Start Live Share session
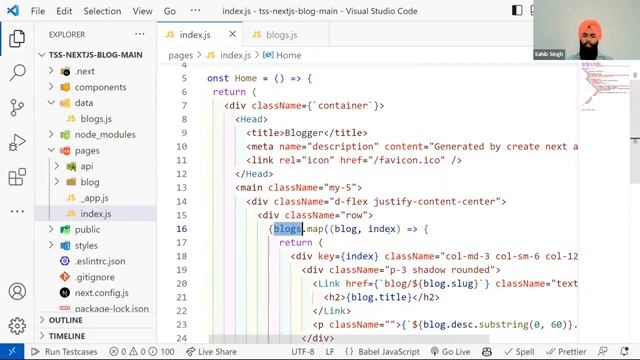The height and width of the screenshot is (360, 640). 211,351
